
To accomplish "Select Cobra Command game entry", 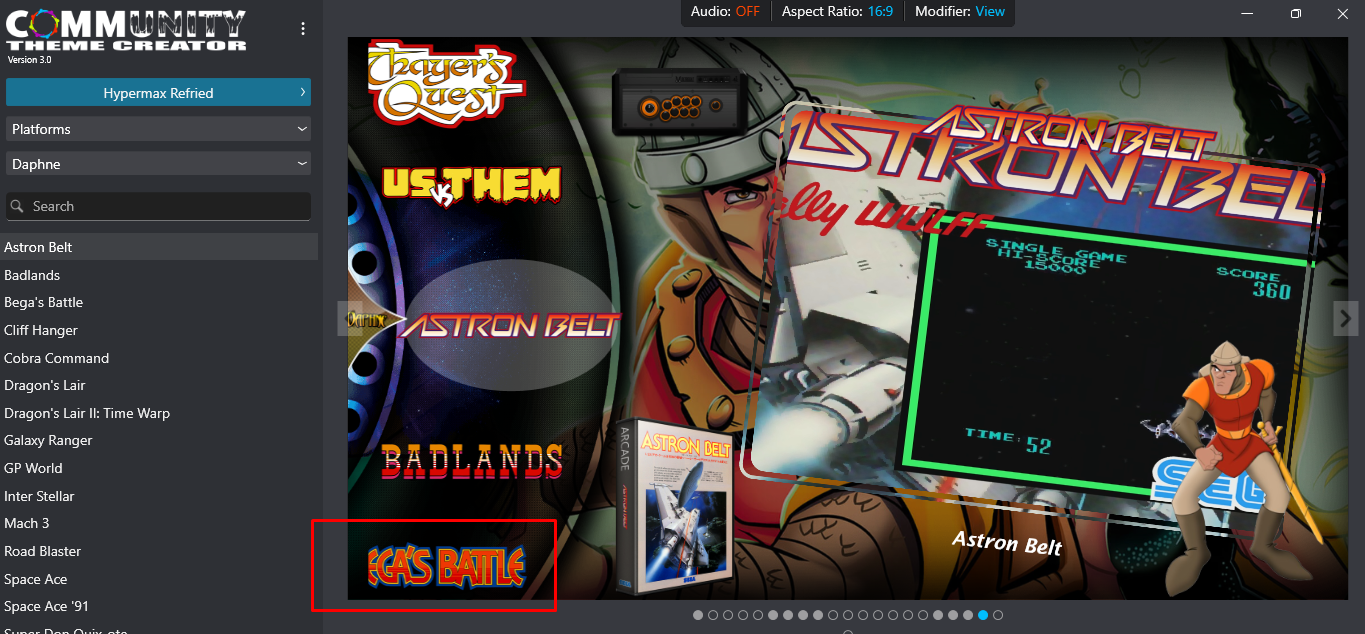I will (159, 358).
